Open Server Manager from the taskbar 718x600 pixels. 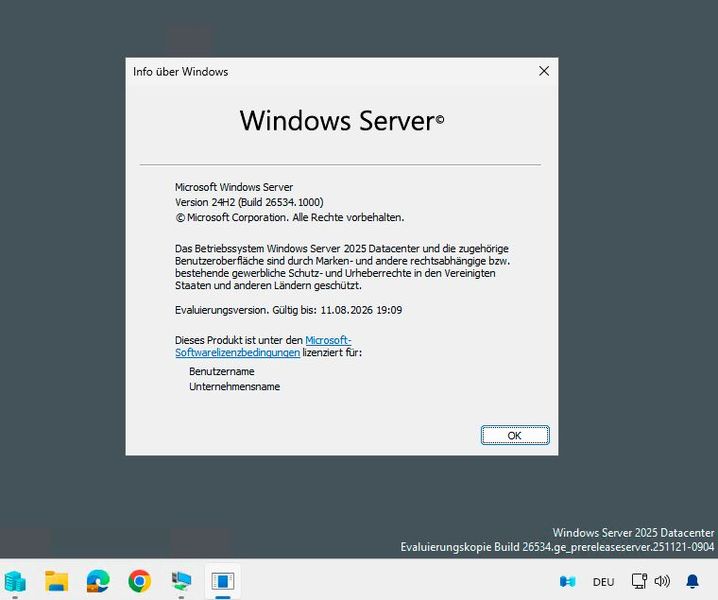click(x=15, y=582)
